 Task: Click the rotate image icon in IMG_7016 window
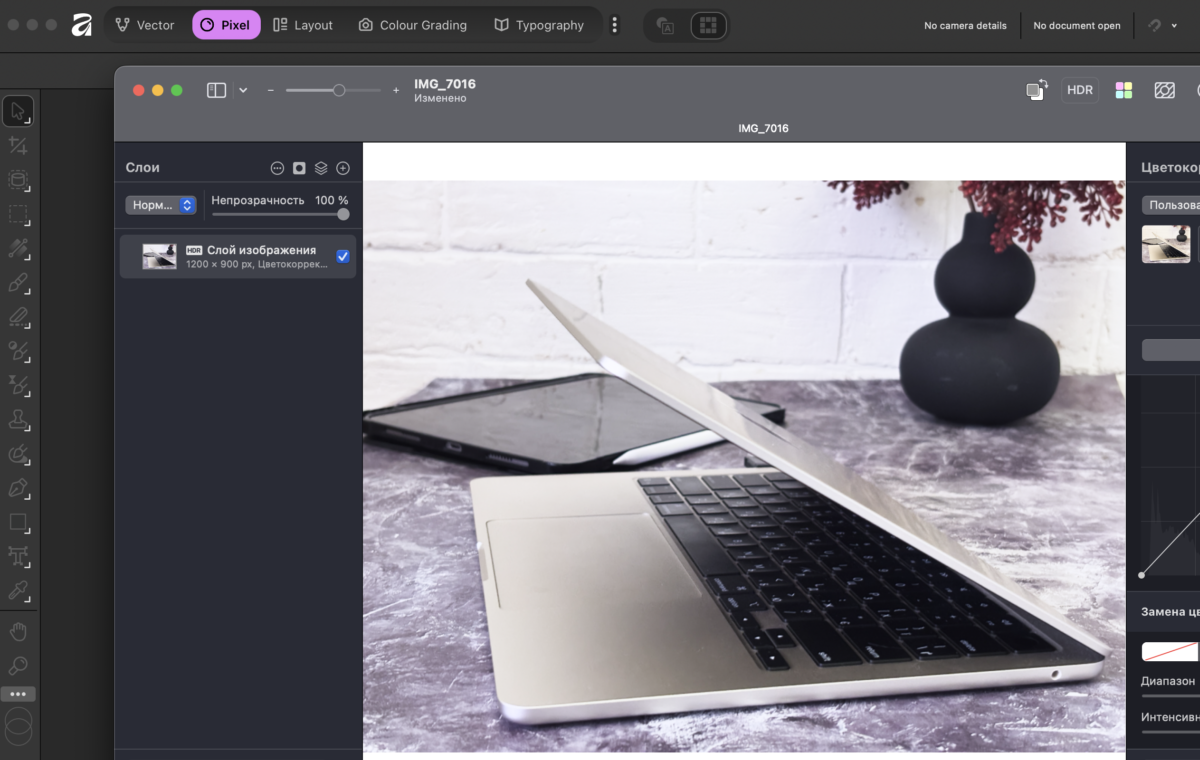(1037, 90)
